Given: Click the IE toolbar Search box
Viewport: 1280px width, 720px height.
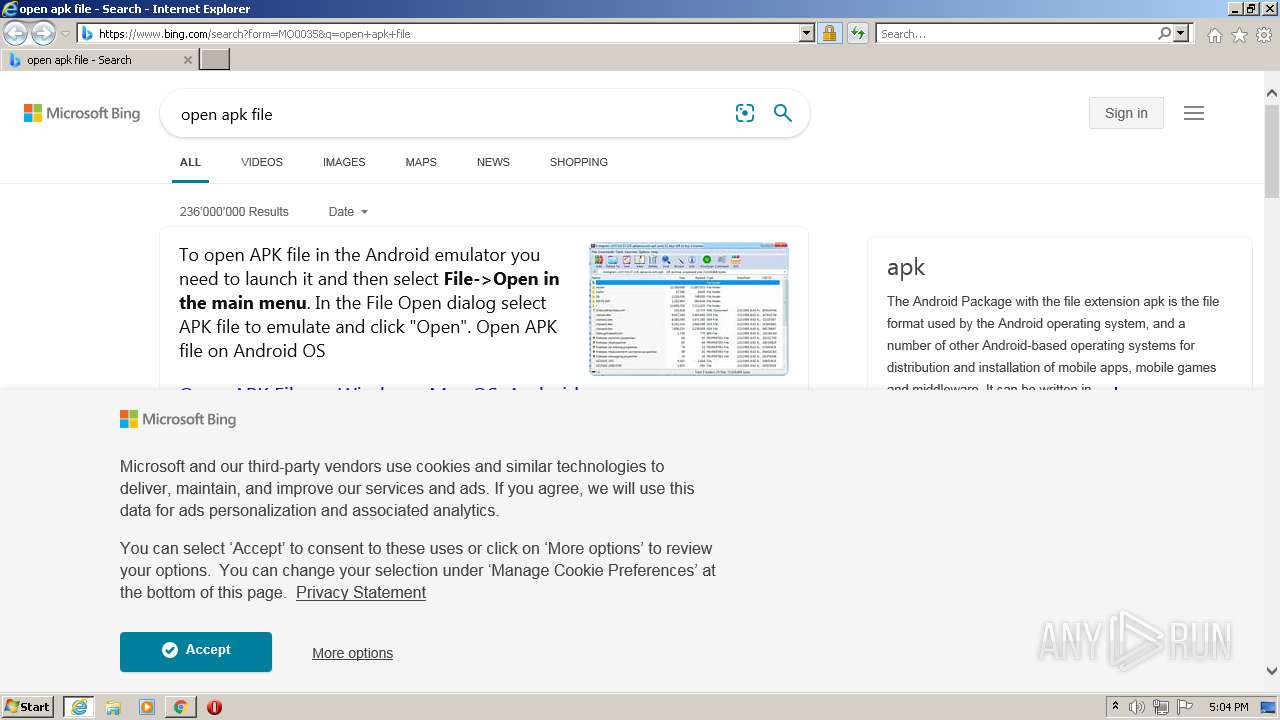Looking at the screenshot, I should click(1016, 34).
